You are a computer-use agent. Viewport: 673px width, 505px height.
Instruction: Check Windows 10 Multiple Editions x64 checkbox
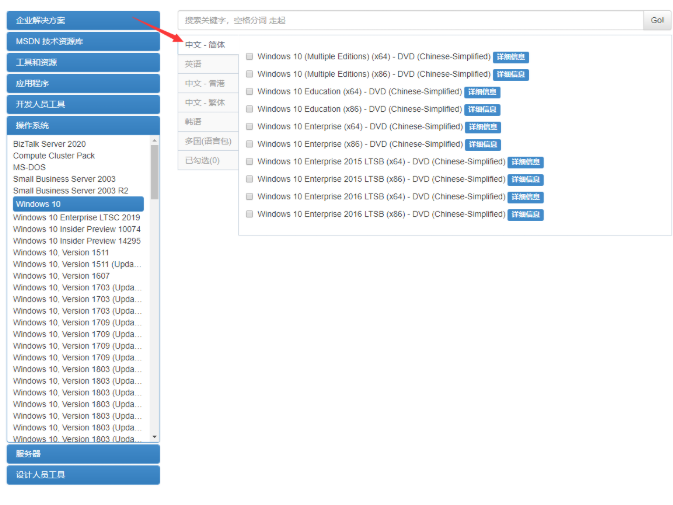tap(249, 57)
